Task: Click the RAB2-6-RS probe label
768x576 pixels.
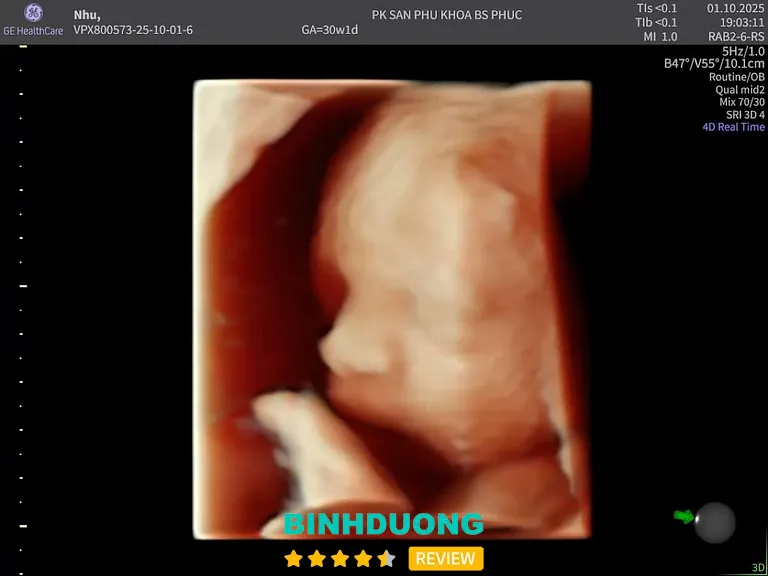Action: pyautogui.click(x=736, y=36)
